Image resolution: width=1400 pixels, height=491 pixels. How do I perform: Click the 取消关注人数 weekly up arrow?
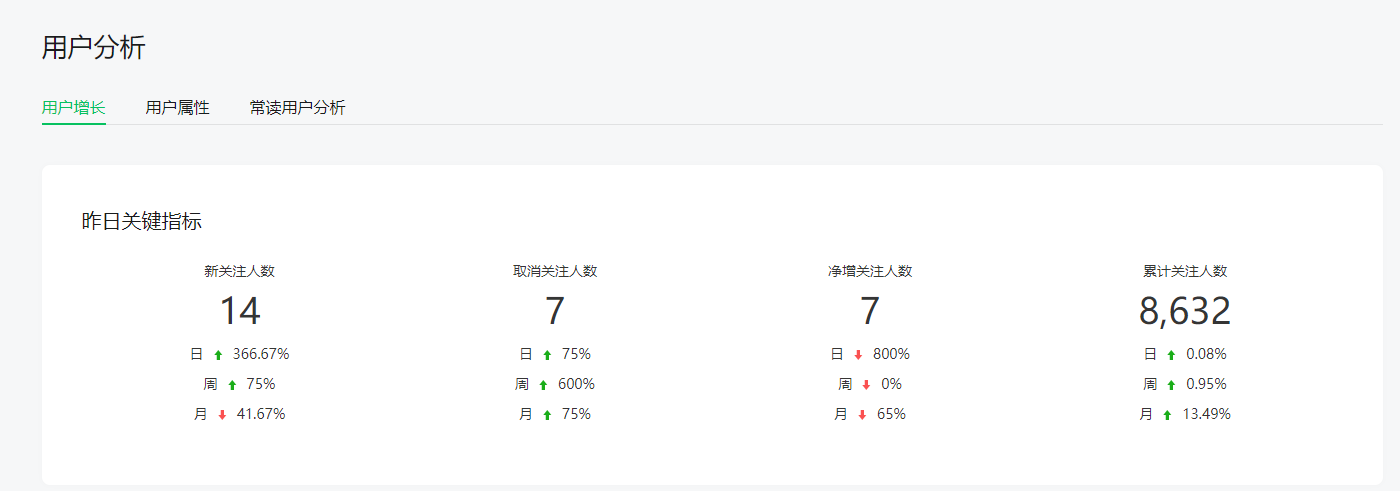click(x=543, y=385)
